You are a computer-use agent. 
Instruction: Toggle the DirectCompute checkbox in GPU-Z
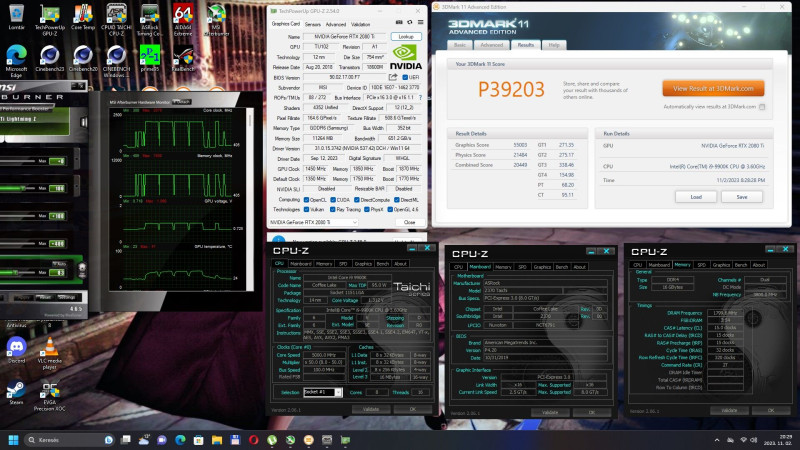pyautogui.click(x=357, y=200)
